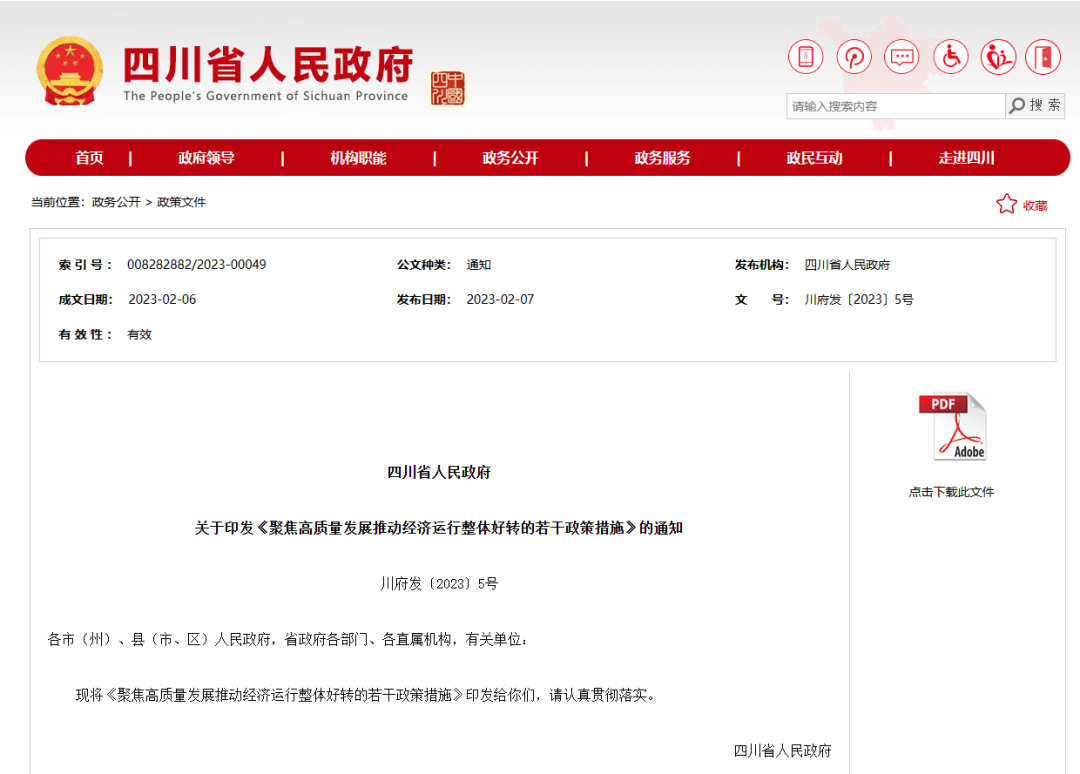The width and height of the screenshot is (1080, 774).
Task: Select the 政务公开 navigation menu
Action: click(510, 157)
